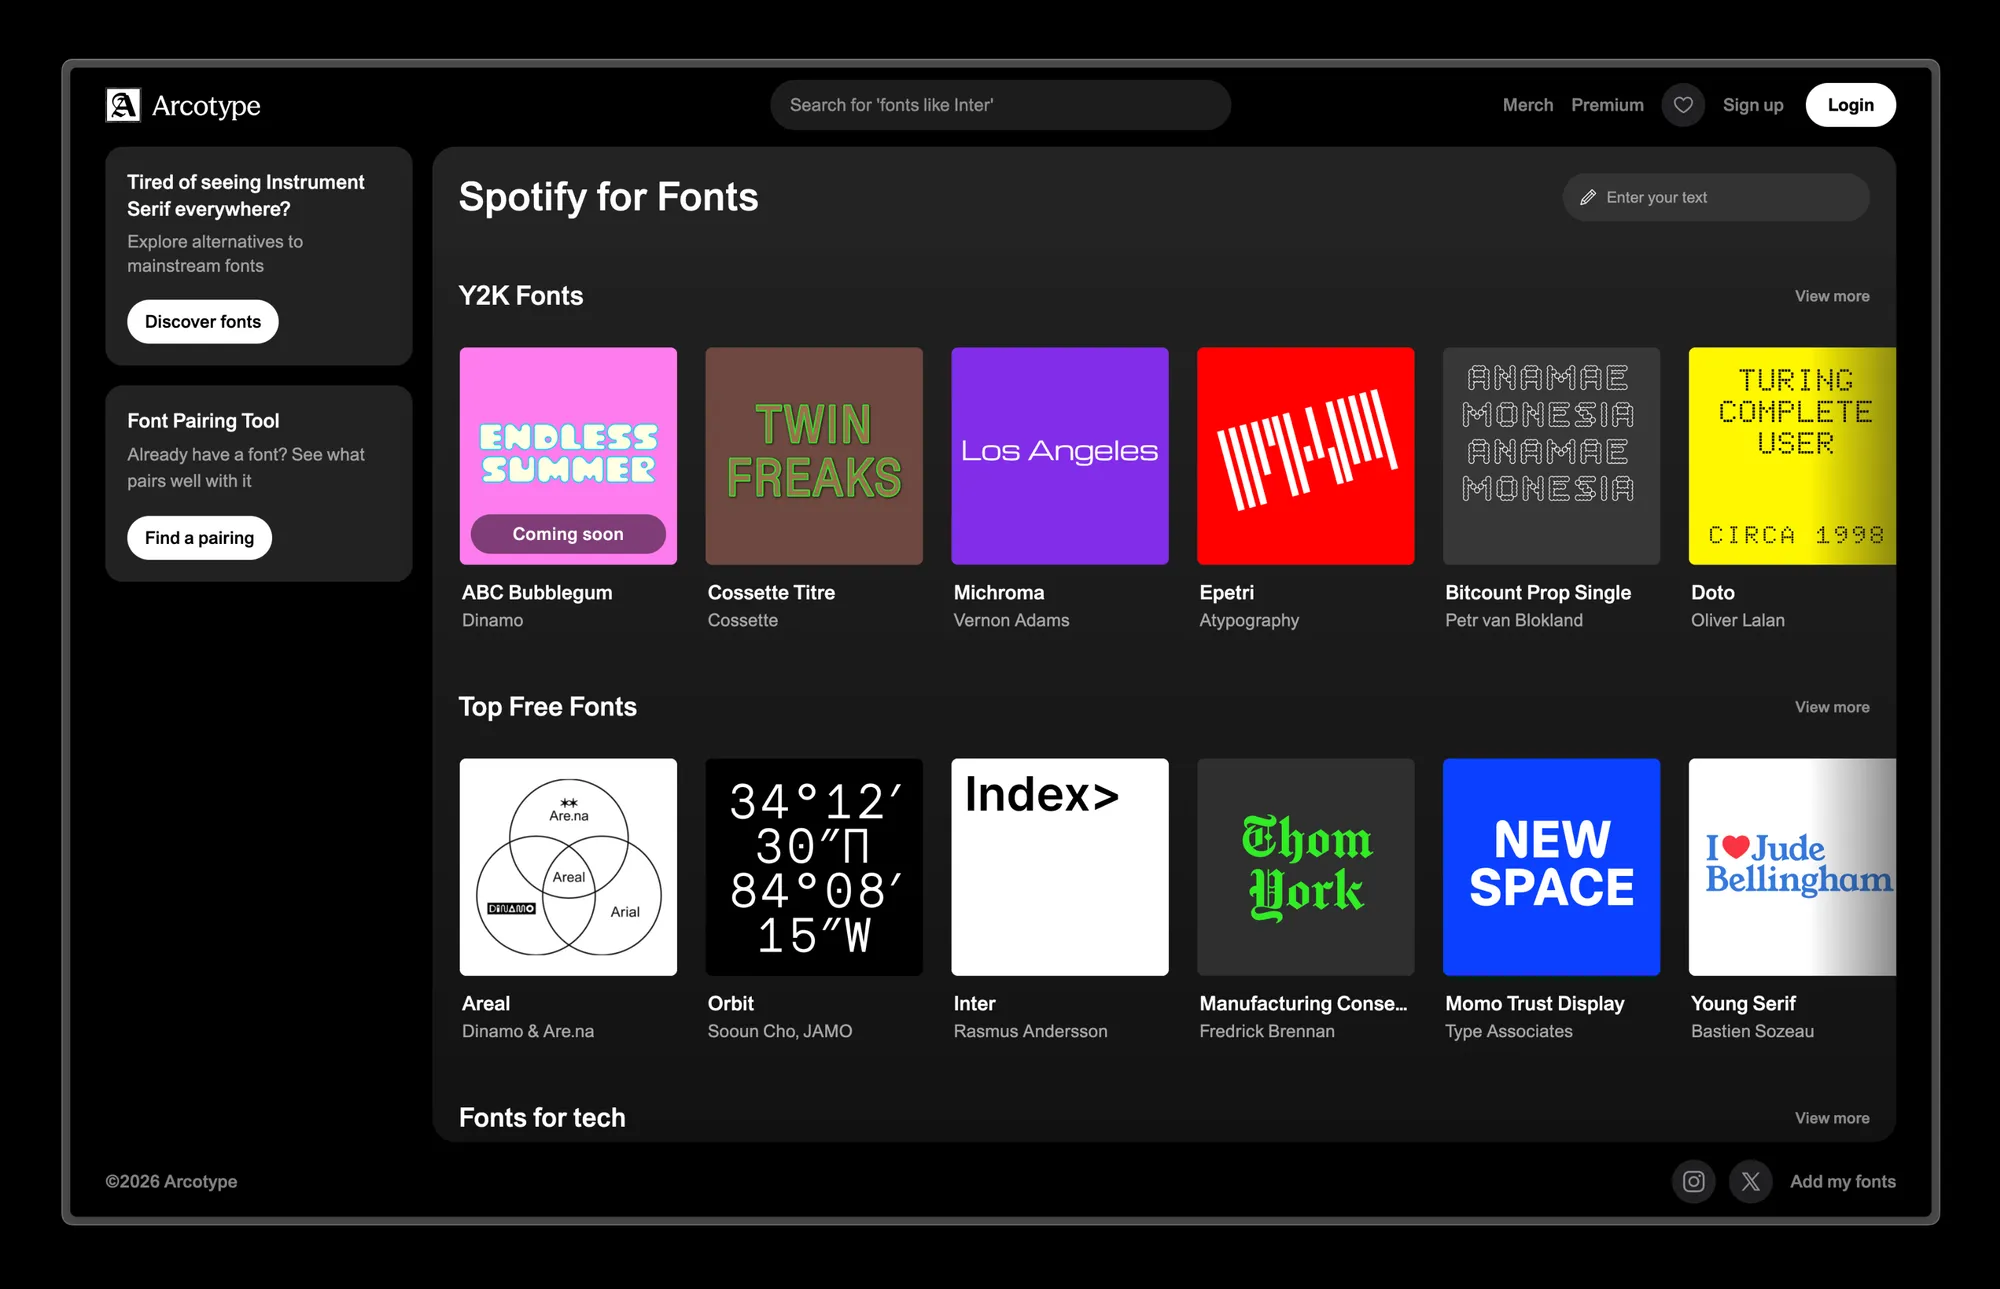Click the Arcotype wordmark text
Screen dimensions: 2000x1289
206,106
